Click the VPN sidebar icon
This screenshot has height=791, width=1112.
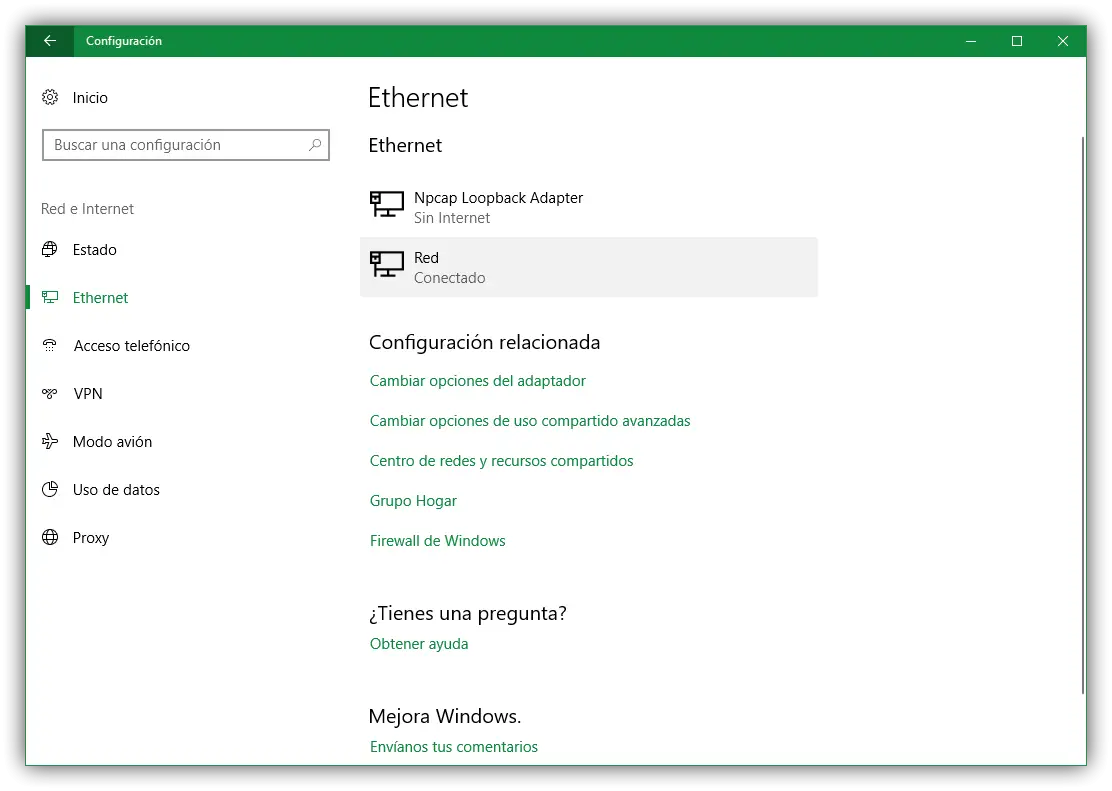point(50,393)
